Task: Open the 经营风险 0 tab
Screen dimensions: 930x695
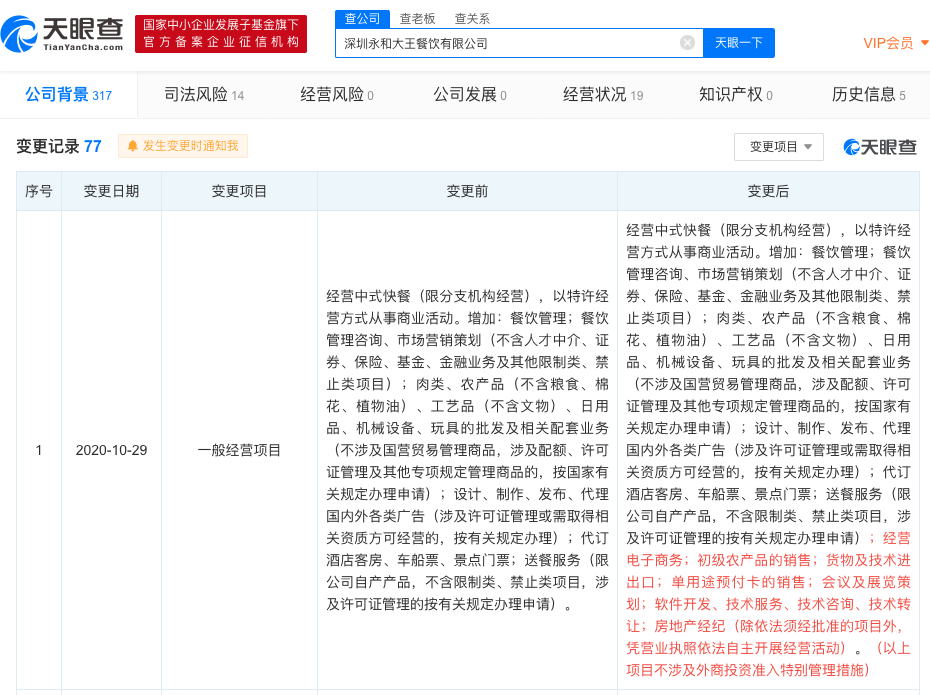Action: [x=337, y=94]
